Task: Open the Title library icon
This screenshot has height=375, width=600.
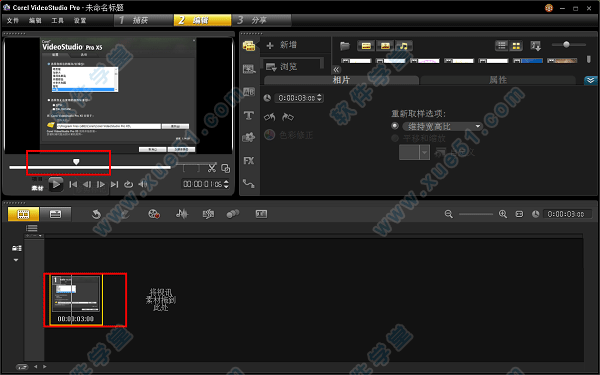Action: (249, 115)
